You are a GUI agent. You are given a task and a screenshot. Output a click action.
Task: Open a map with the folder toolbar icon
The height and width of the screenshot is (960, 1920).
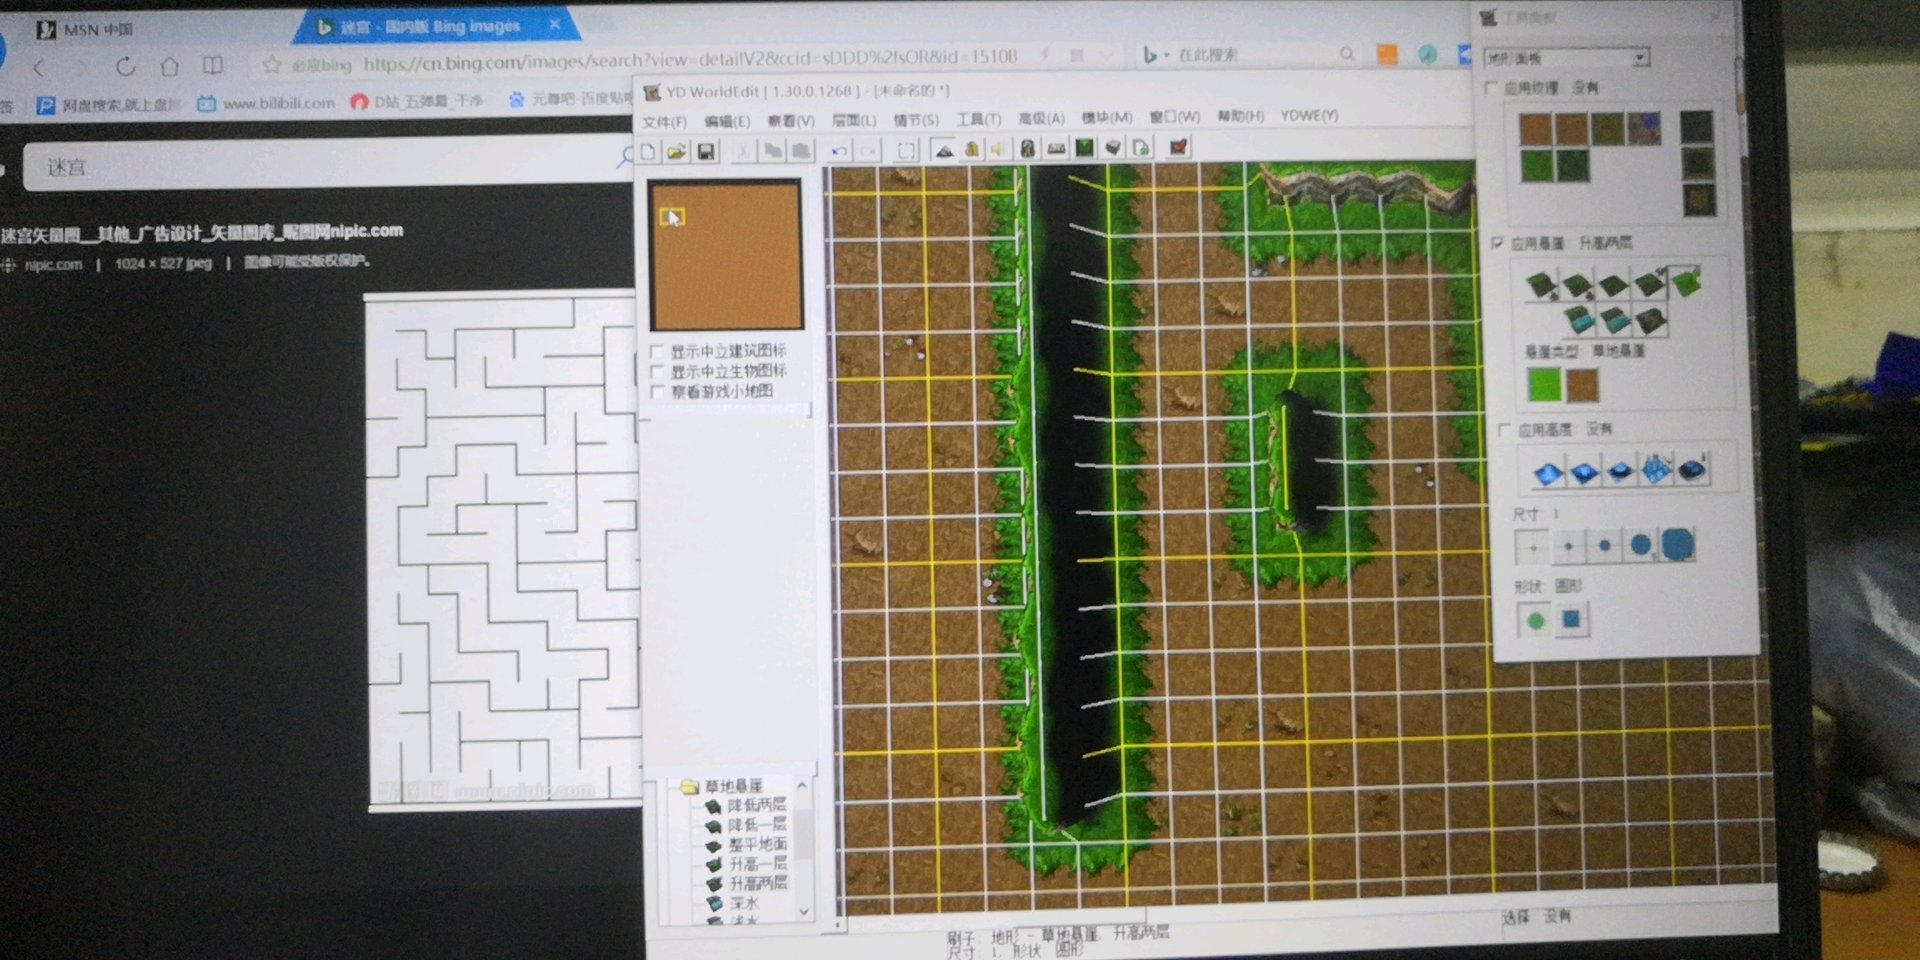(x=677, y=151)
